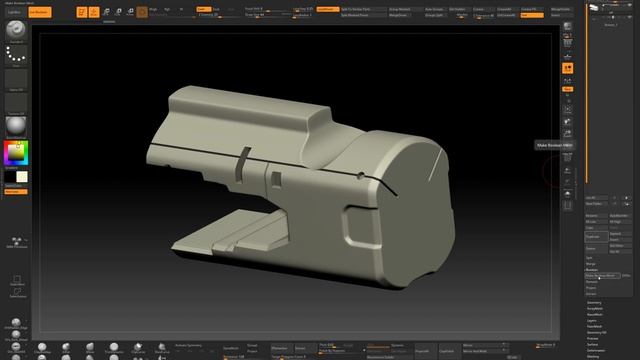Select the ClayBuildup brush
This screenshot has height=360, width=640.
42,348
